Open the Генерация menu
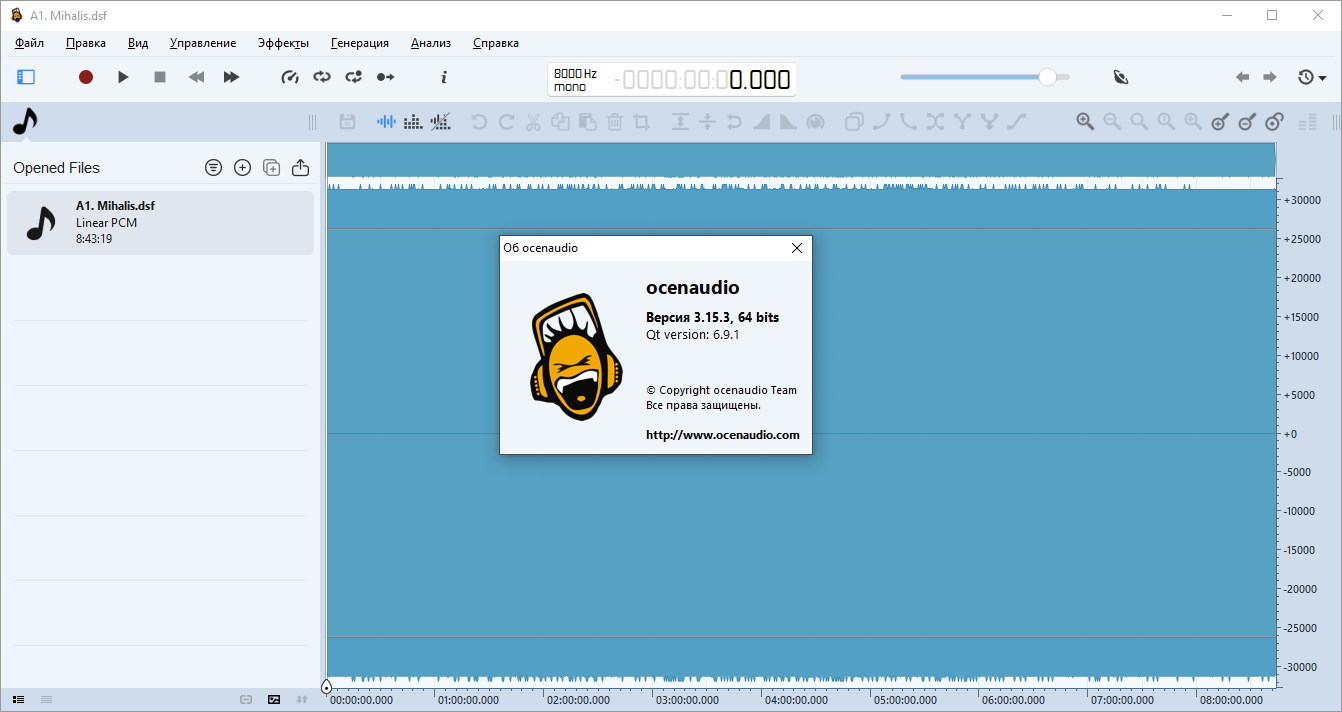The height and width of the screenshot is (712, 1342). 360,43
